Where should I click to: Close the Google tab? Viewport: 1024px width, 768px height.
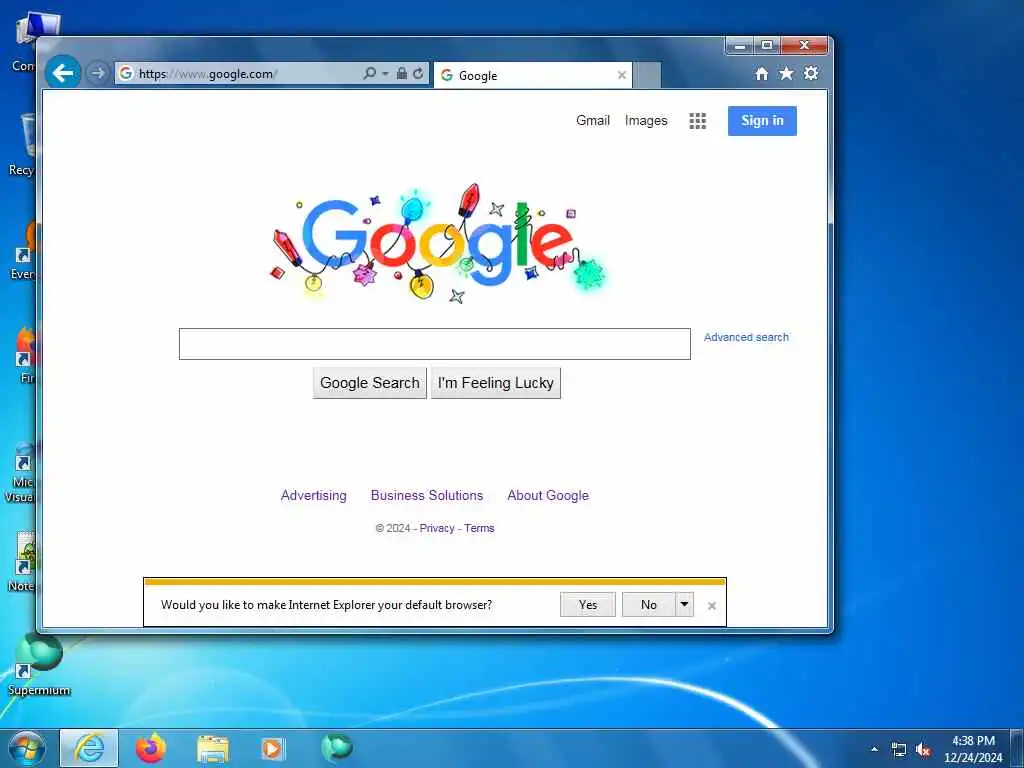[x=622, y=75]
